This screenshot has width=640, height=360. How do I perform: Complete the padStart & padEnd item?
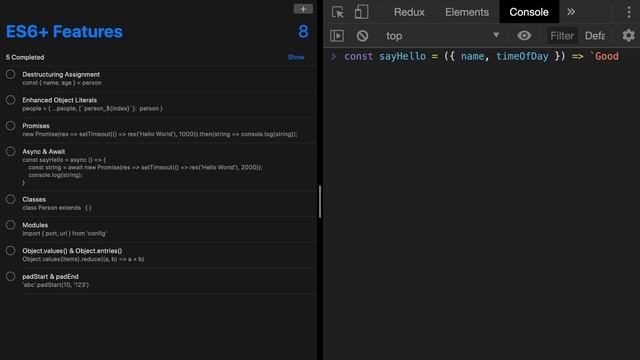(11, 276)
